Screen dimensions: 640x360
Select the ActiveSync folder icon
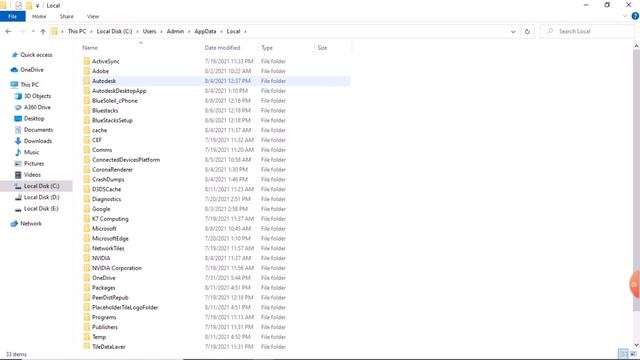87,61
